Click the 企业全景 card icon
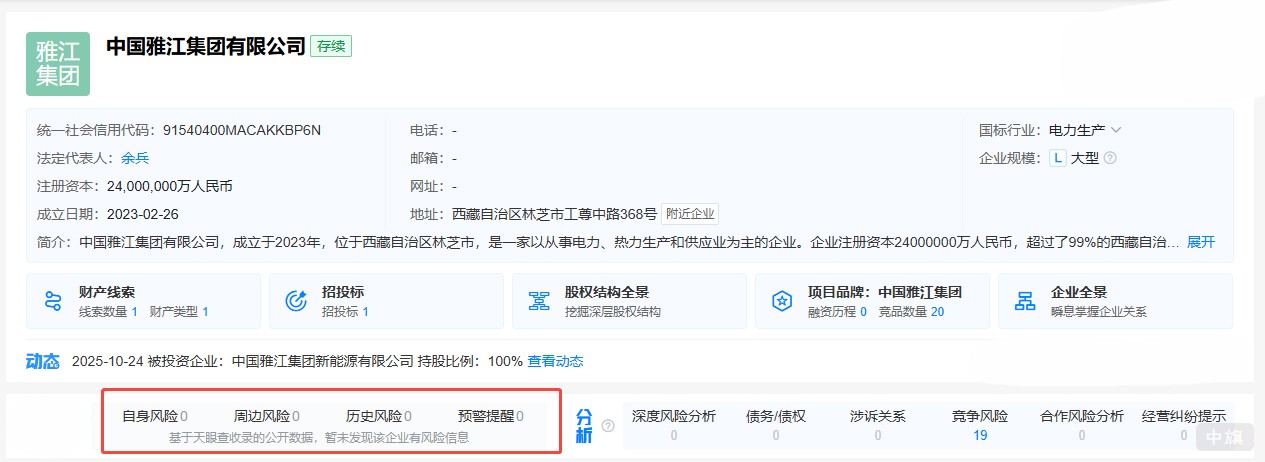The height and width of the screenshot is (462, 1265). pos(1026,301)
